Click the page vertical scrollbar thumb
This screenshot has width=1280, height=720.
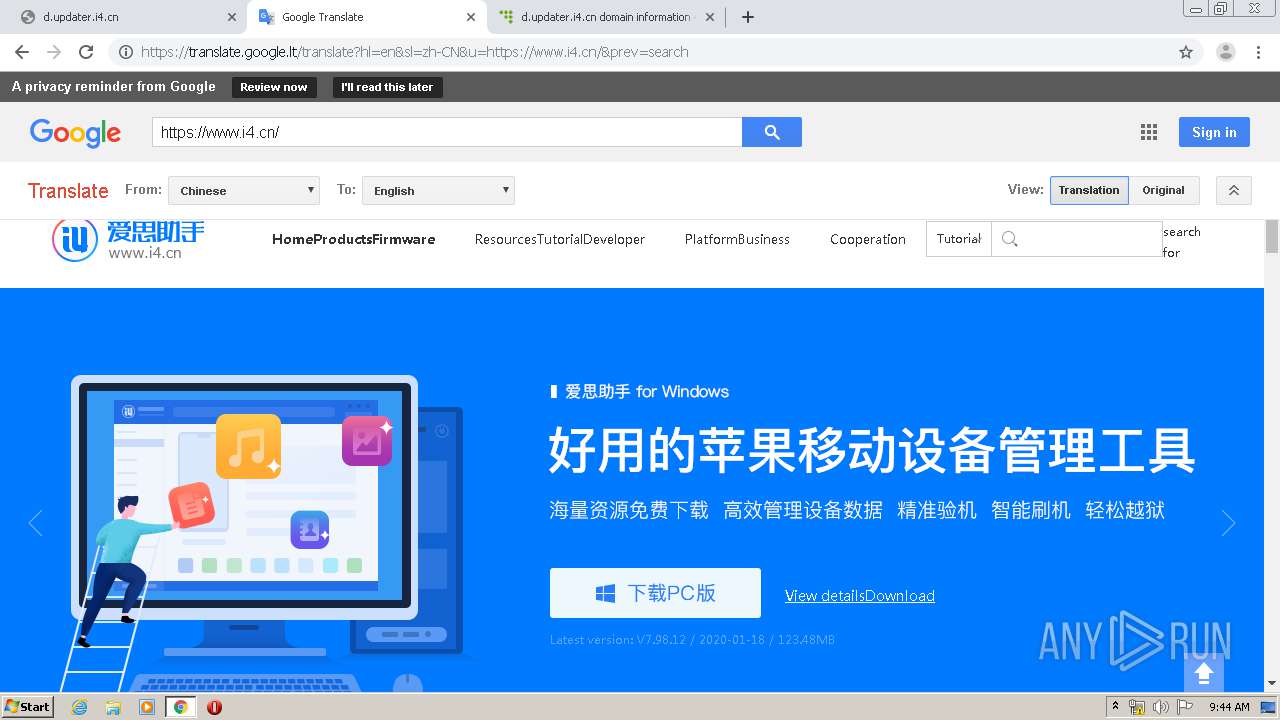[1272, 236]
